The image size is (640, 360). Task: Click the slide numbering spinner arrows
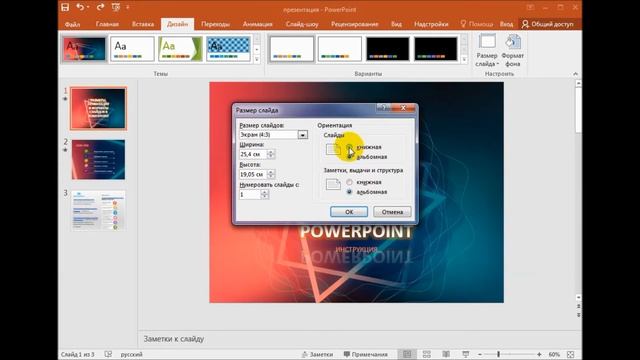tap(264, 194)
